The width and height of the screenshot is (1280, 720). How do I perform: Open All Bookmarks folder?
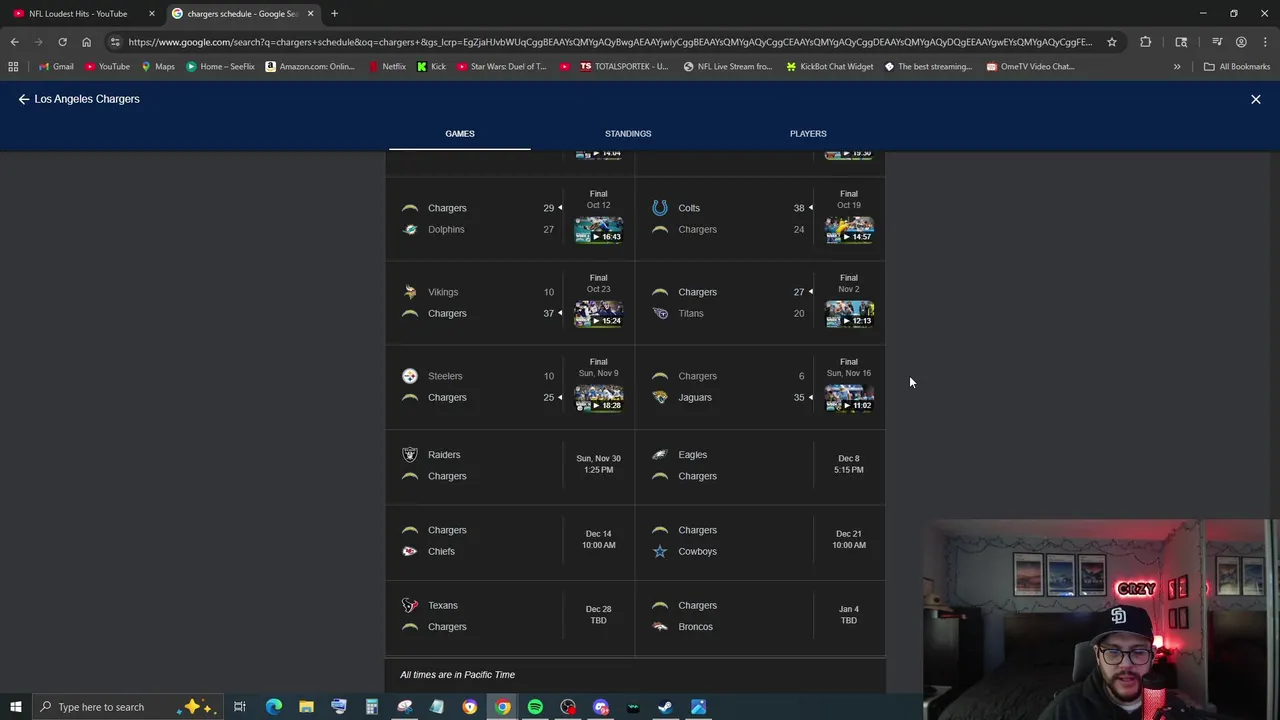(1237, 67)
